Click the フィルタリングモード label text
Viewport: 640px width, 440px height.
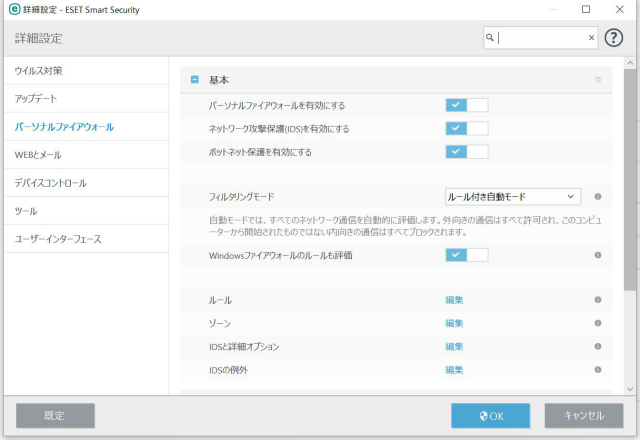241,197
